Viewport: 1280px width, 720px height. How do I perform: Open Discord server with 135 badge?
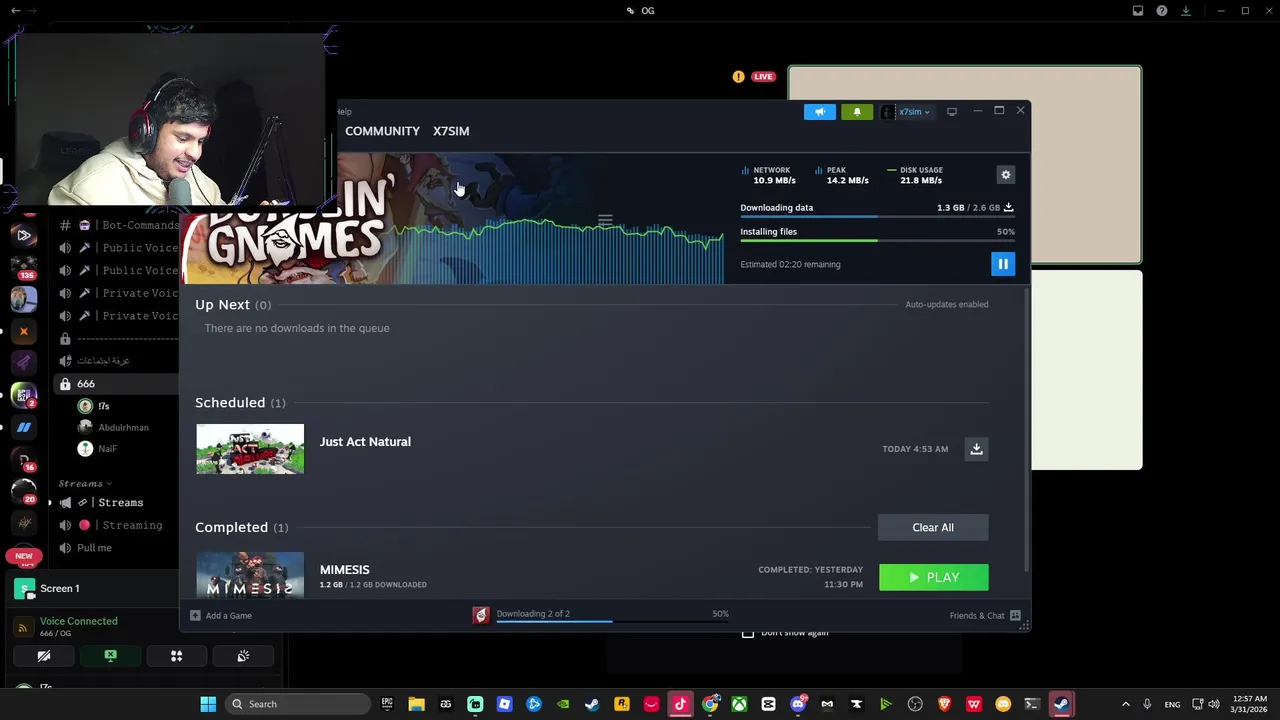click(24, 267)
